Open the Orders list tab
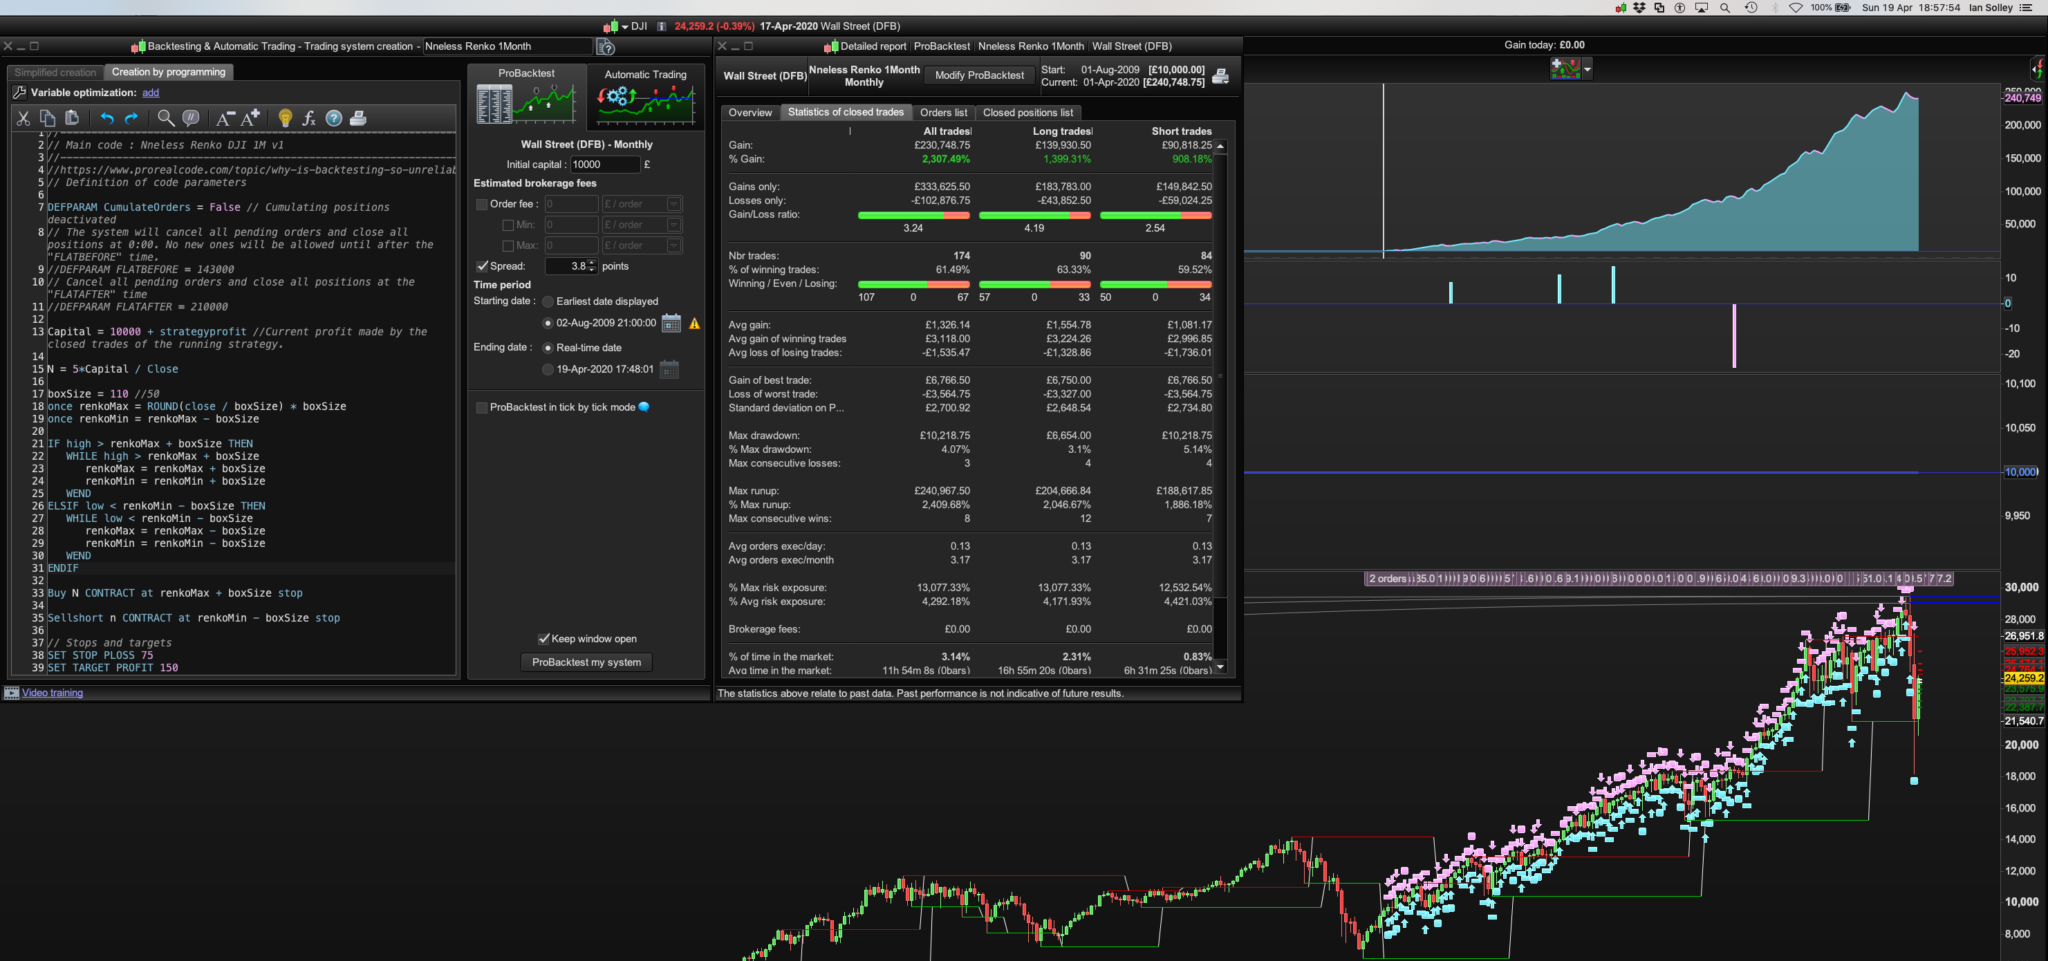Image resolution: width=2048 pixels, height=961 pixels. point(944,113)
